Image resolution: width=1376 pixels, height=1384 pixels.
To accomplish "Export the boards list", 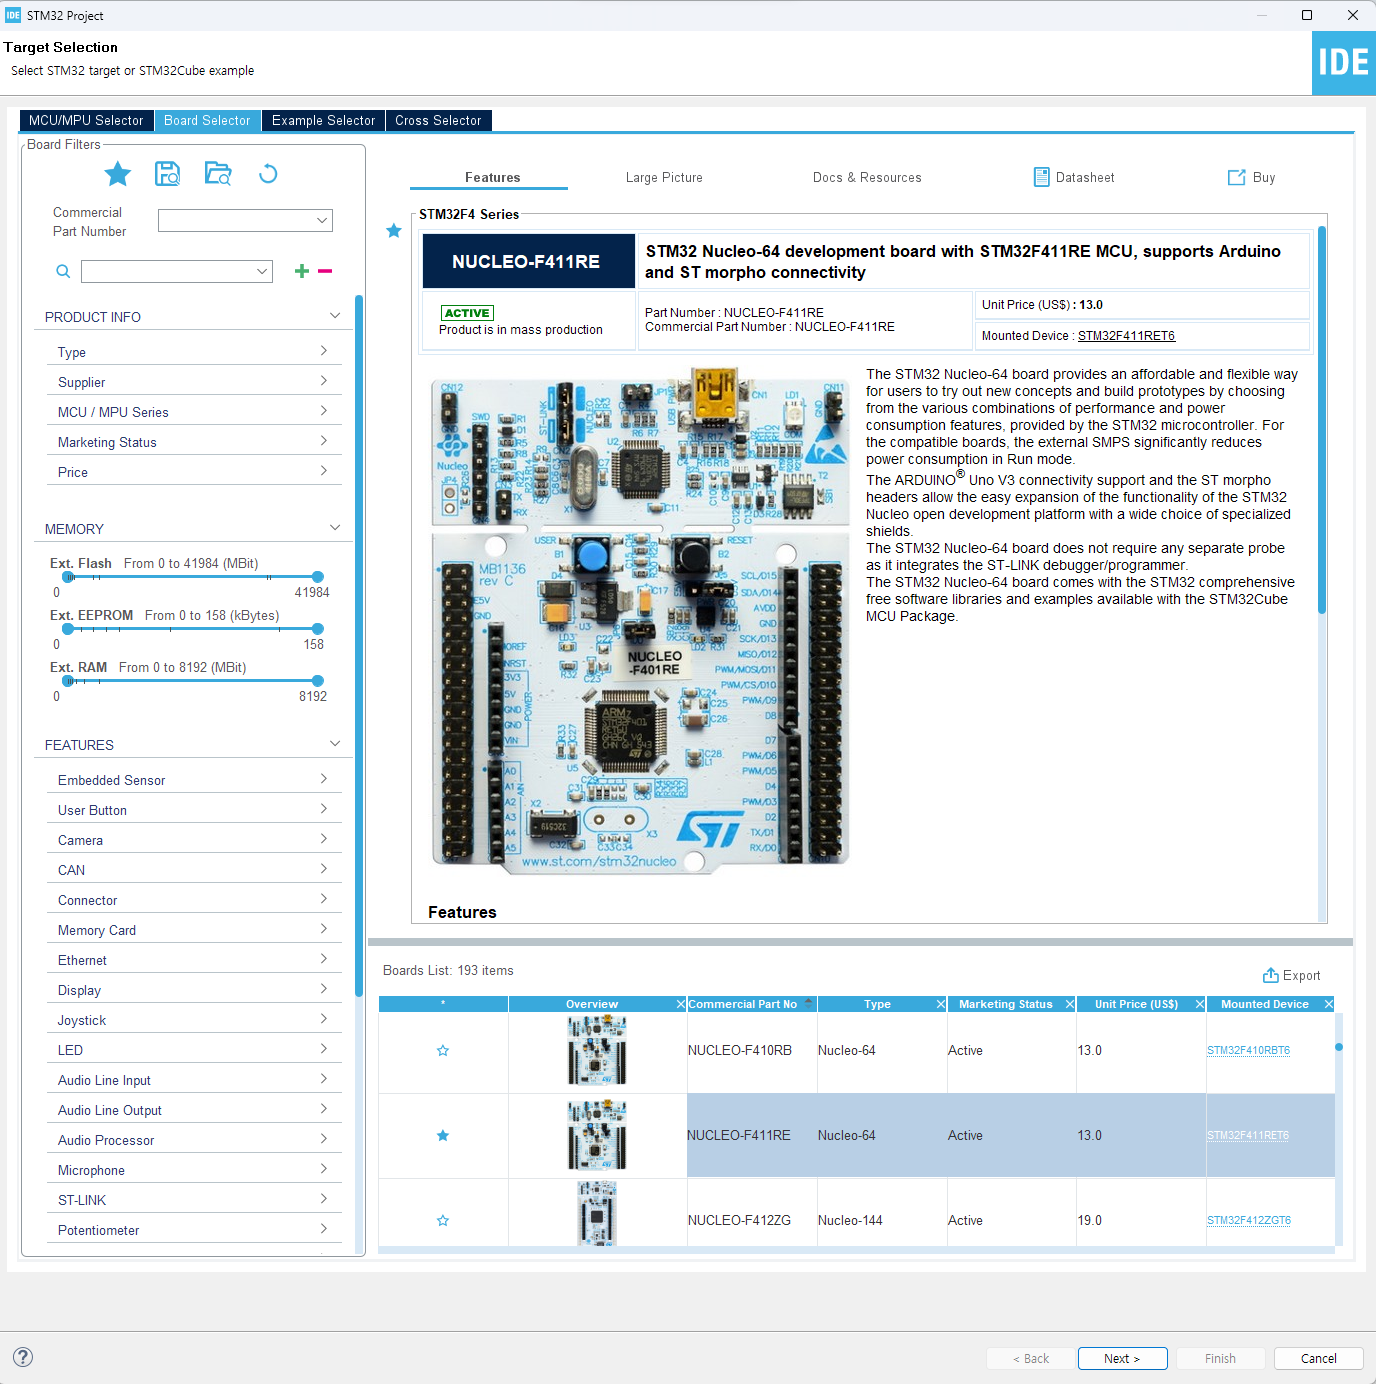I will coord(1291,975).
